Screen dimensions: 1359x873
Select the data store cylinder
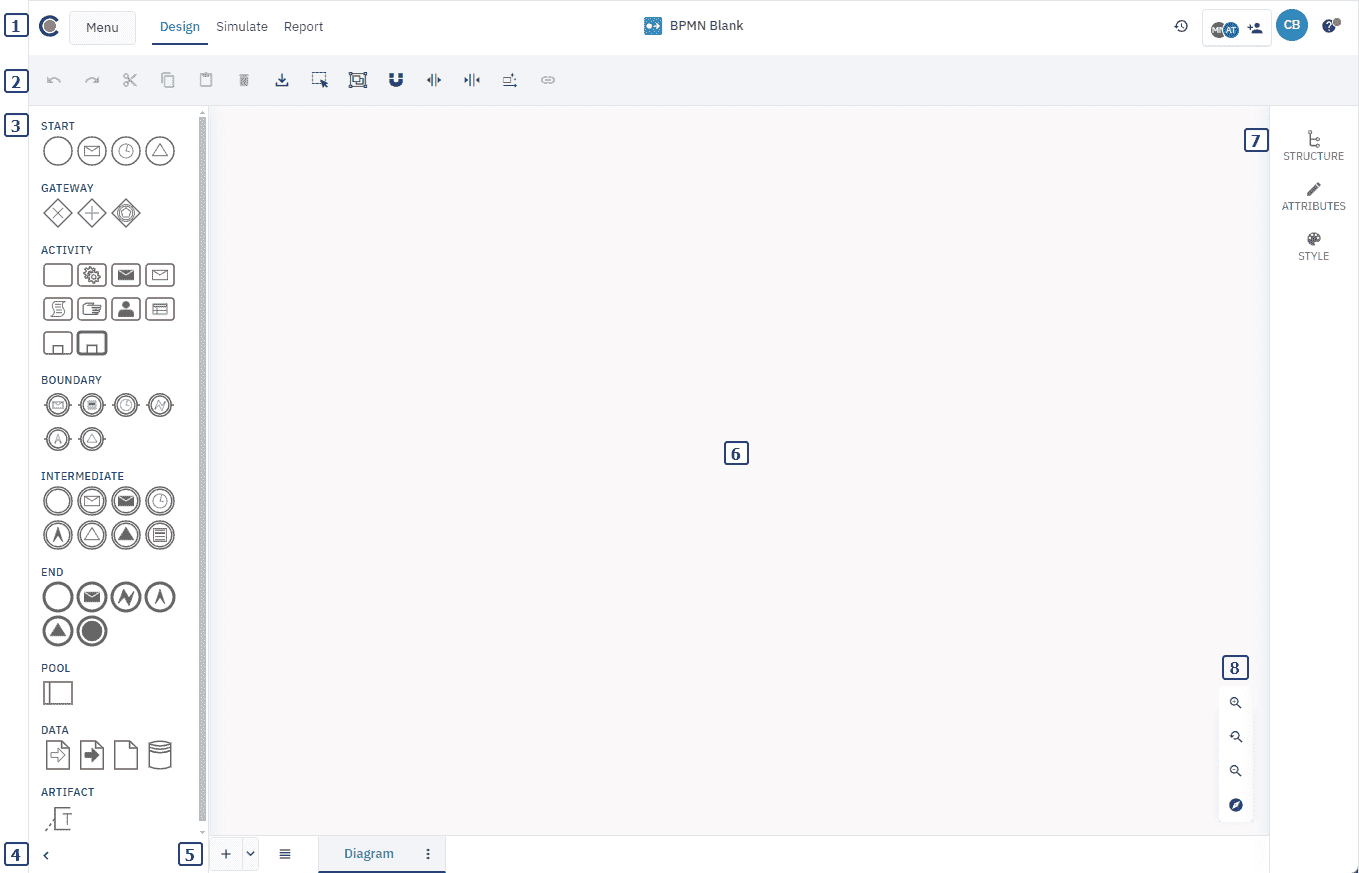pos(160,755)
